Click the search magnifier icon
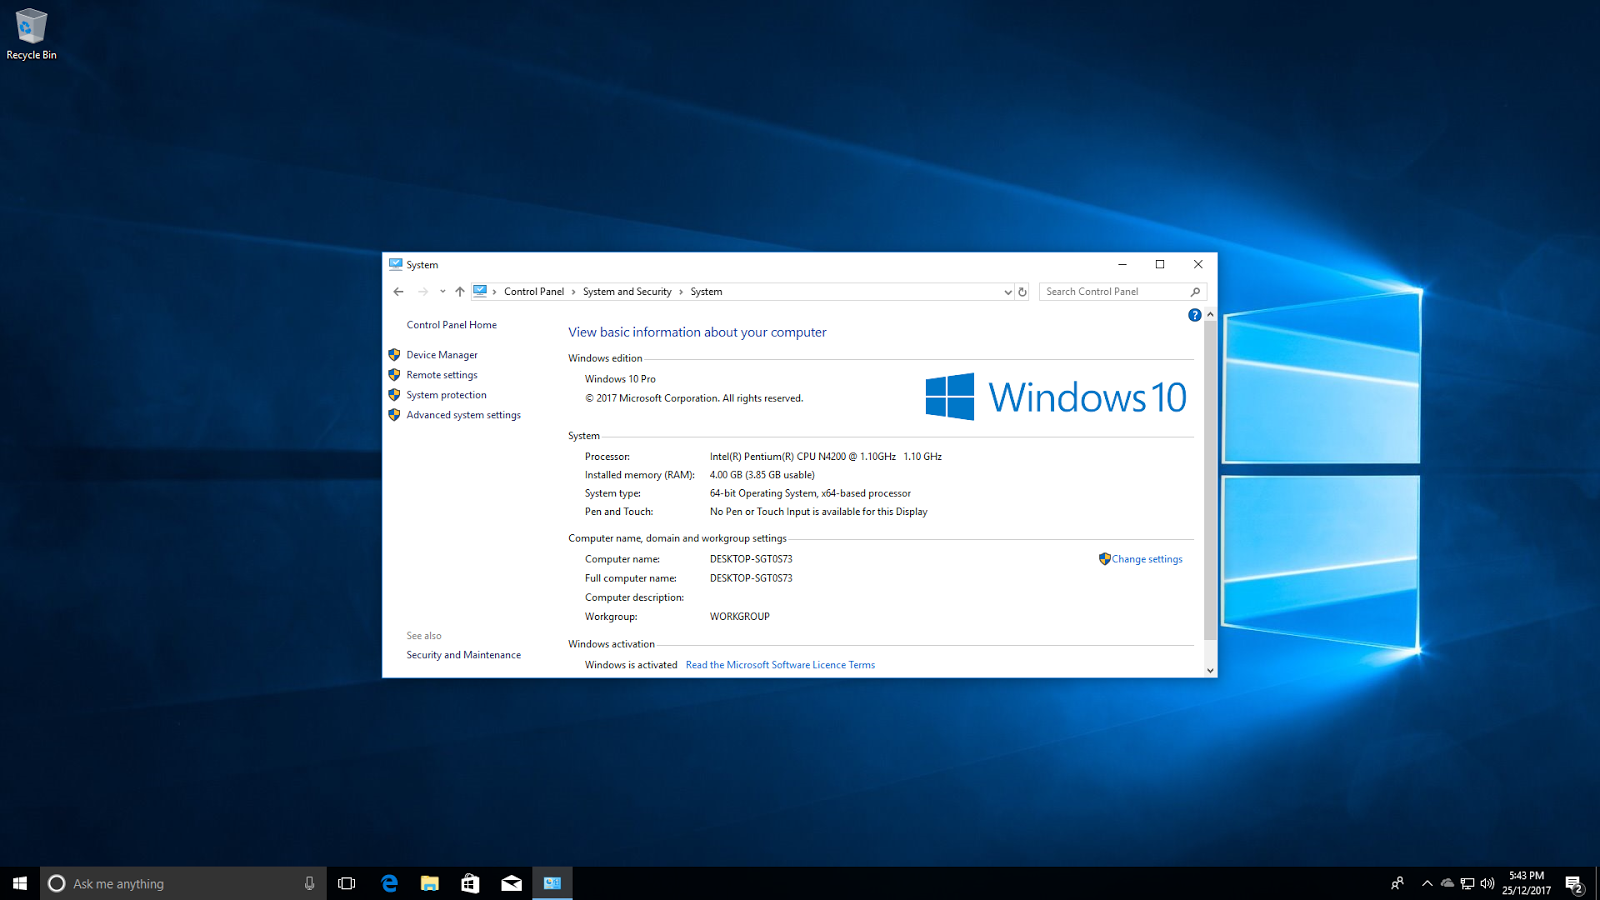 point(1195,292)
